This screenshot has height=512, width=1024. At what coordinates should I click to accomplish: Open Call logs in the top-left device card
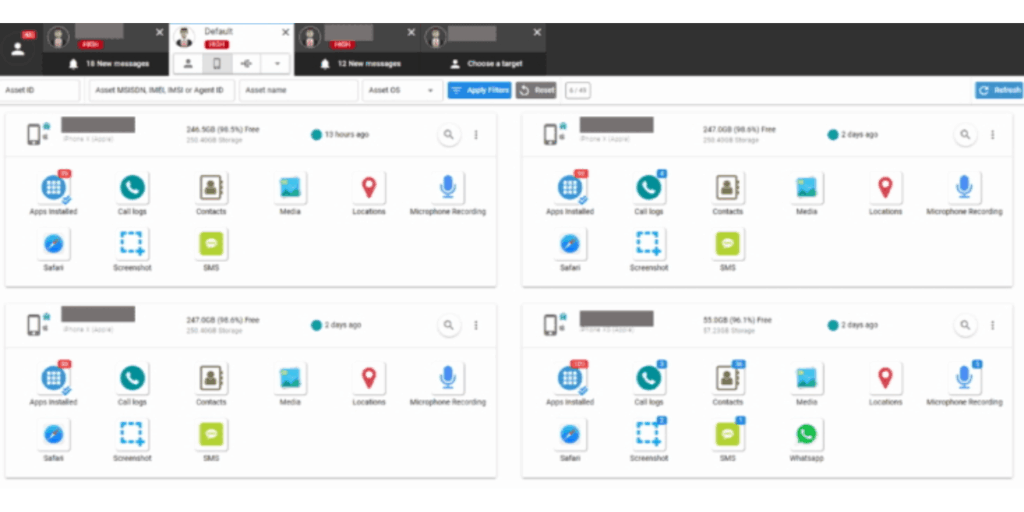[x=132, y=188]
